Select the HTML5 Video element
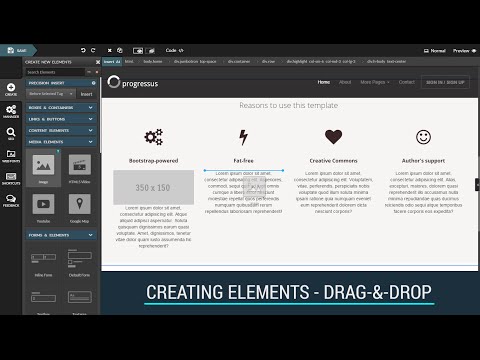Image resolution: width=480 pixels, height=360 pixels. coord(80,168)
